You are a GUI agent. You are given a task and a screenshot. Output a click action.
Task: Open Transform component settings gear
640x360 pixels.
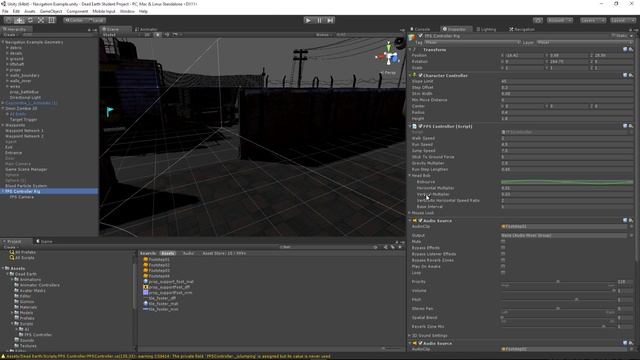point(631,49)
